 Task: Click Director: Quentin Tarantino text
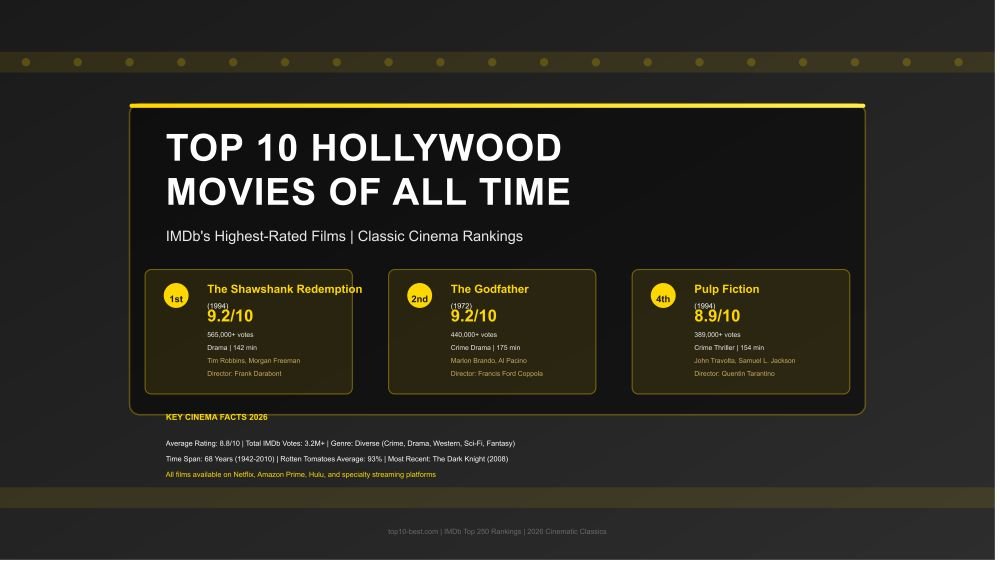[737, 375]
